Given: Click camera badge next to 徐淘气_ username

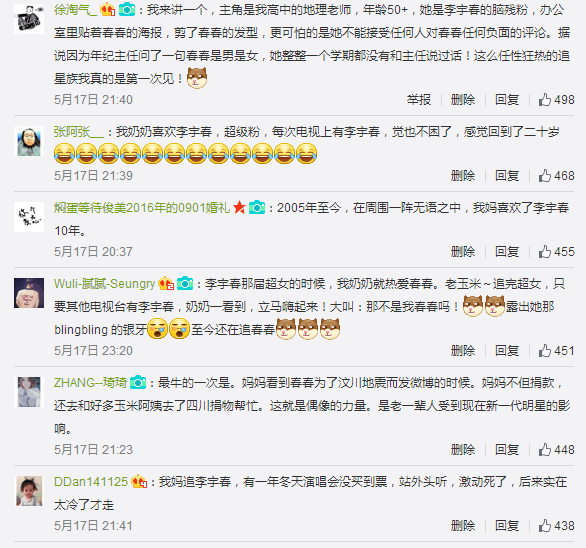Looking at the screenshot, I should [127, 9].
